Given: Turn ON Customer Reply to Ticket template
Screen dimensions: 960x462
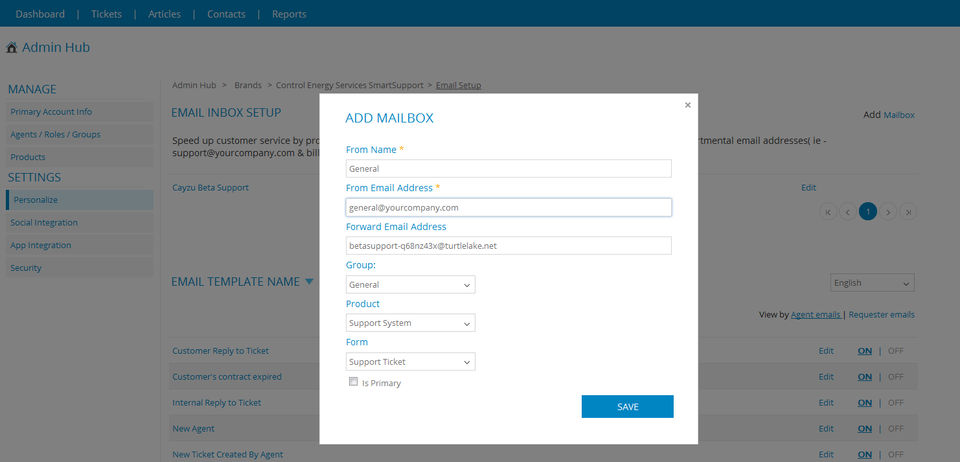Looking at the screenshot, I should (x=864, y=350).
